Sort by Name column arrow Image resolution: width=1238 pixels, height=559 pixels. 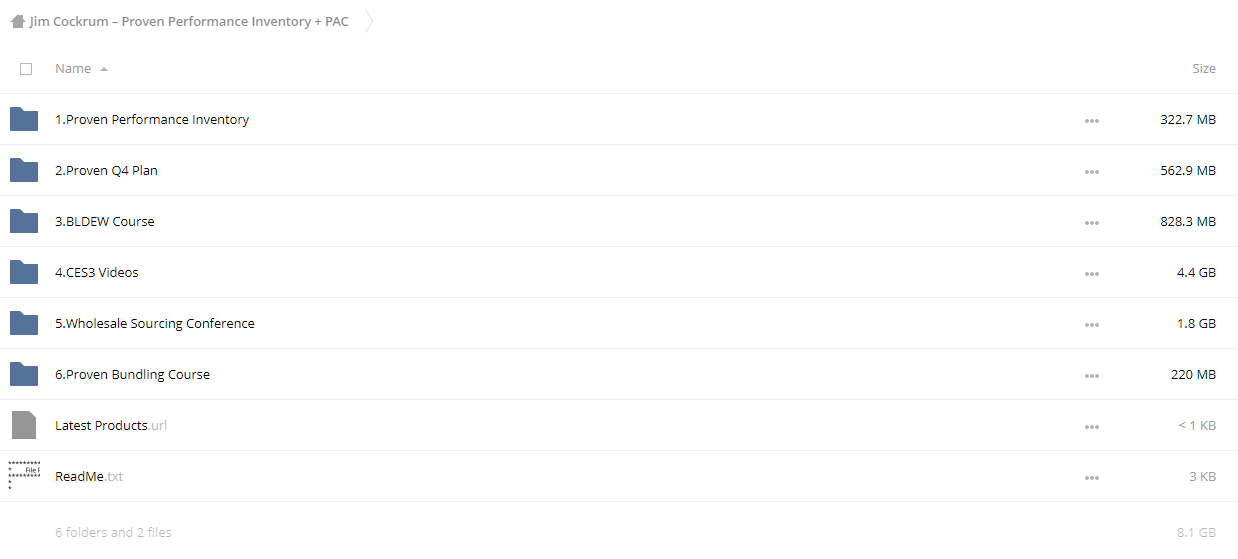[x=104, y=69]
